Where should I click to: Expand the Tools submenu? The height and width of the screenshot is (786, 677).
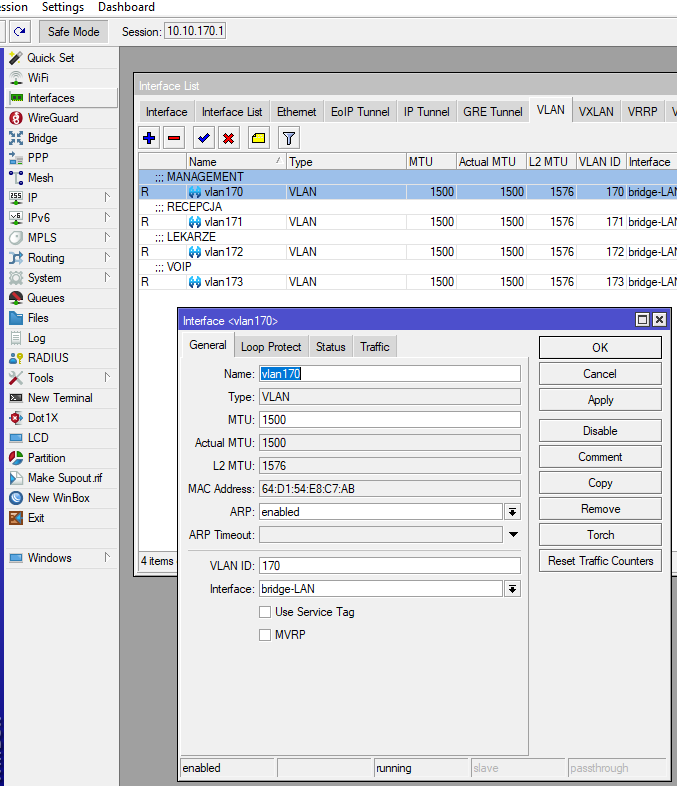tap(107, 377)
